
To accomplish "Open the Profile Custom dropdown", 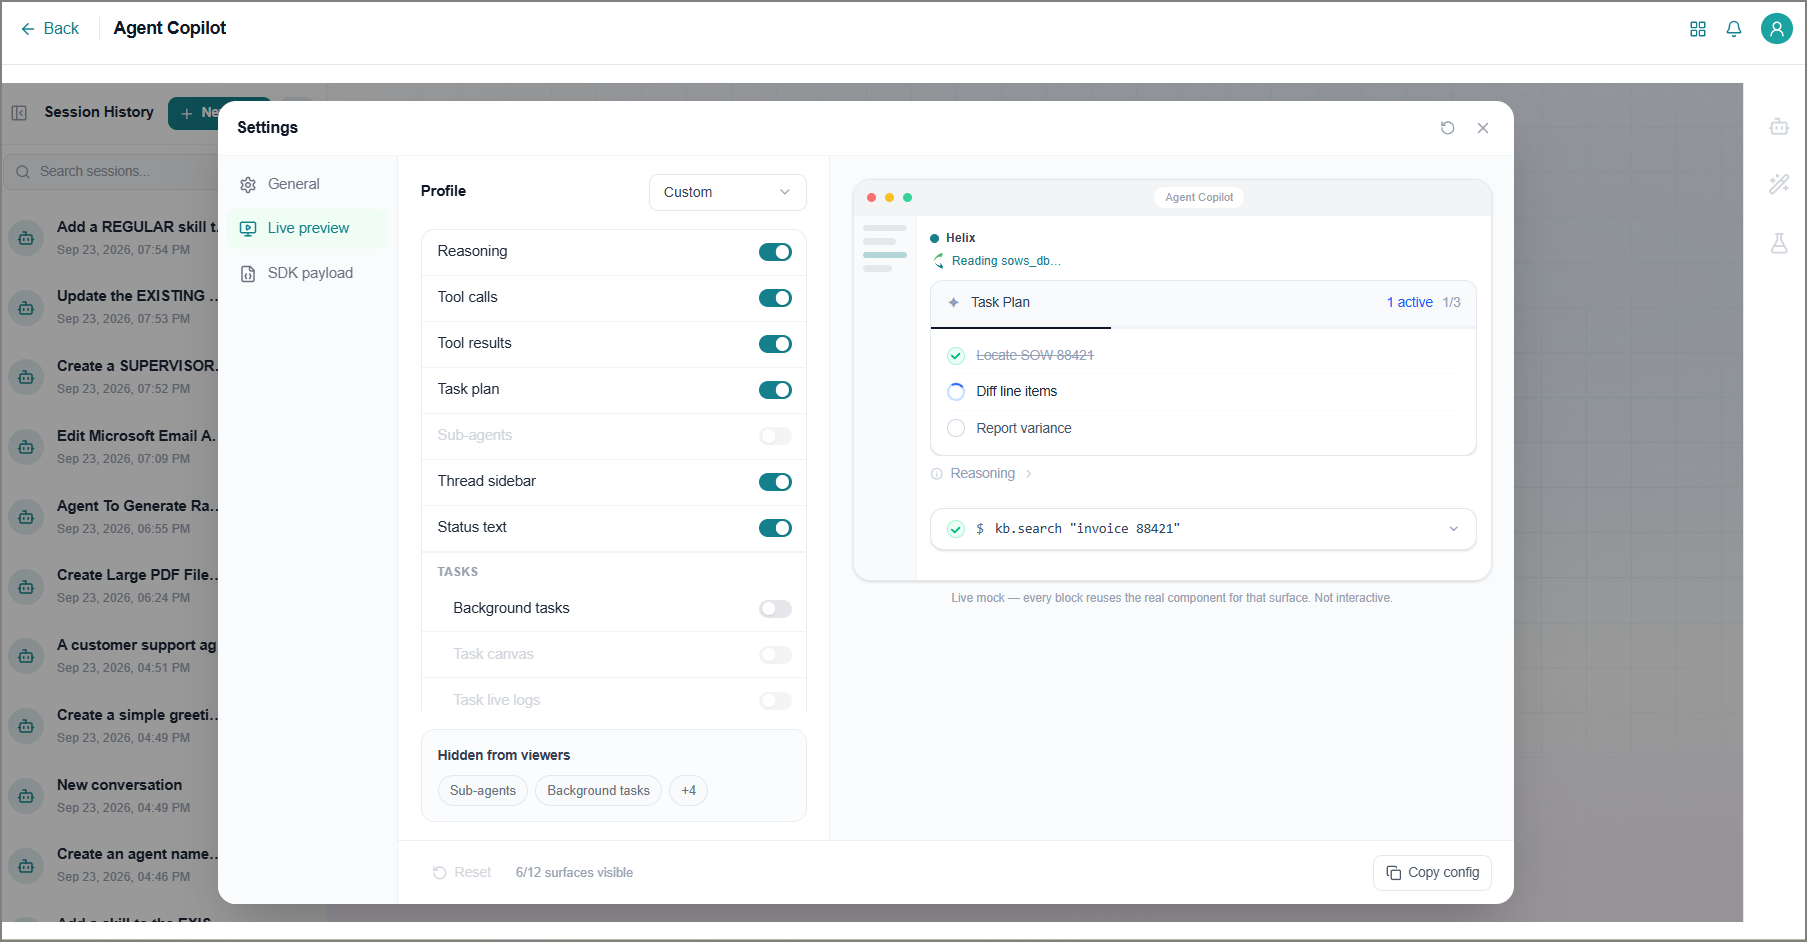I will 727,192.
